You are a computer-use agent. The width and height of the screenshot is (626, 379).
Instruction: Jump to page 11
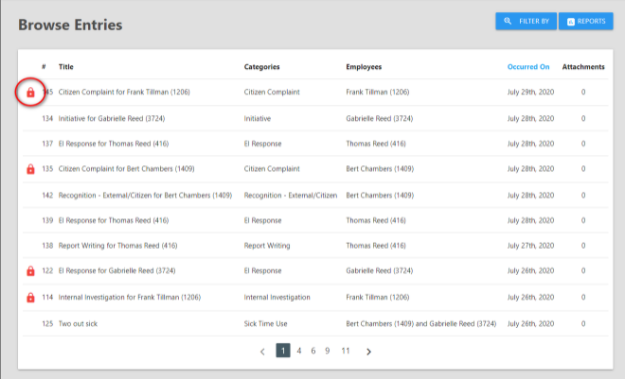pyautogui.click(x=345, y=351)
